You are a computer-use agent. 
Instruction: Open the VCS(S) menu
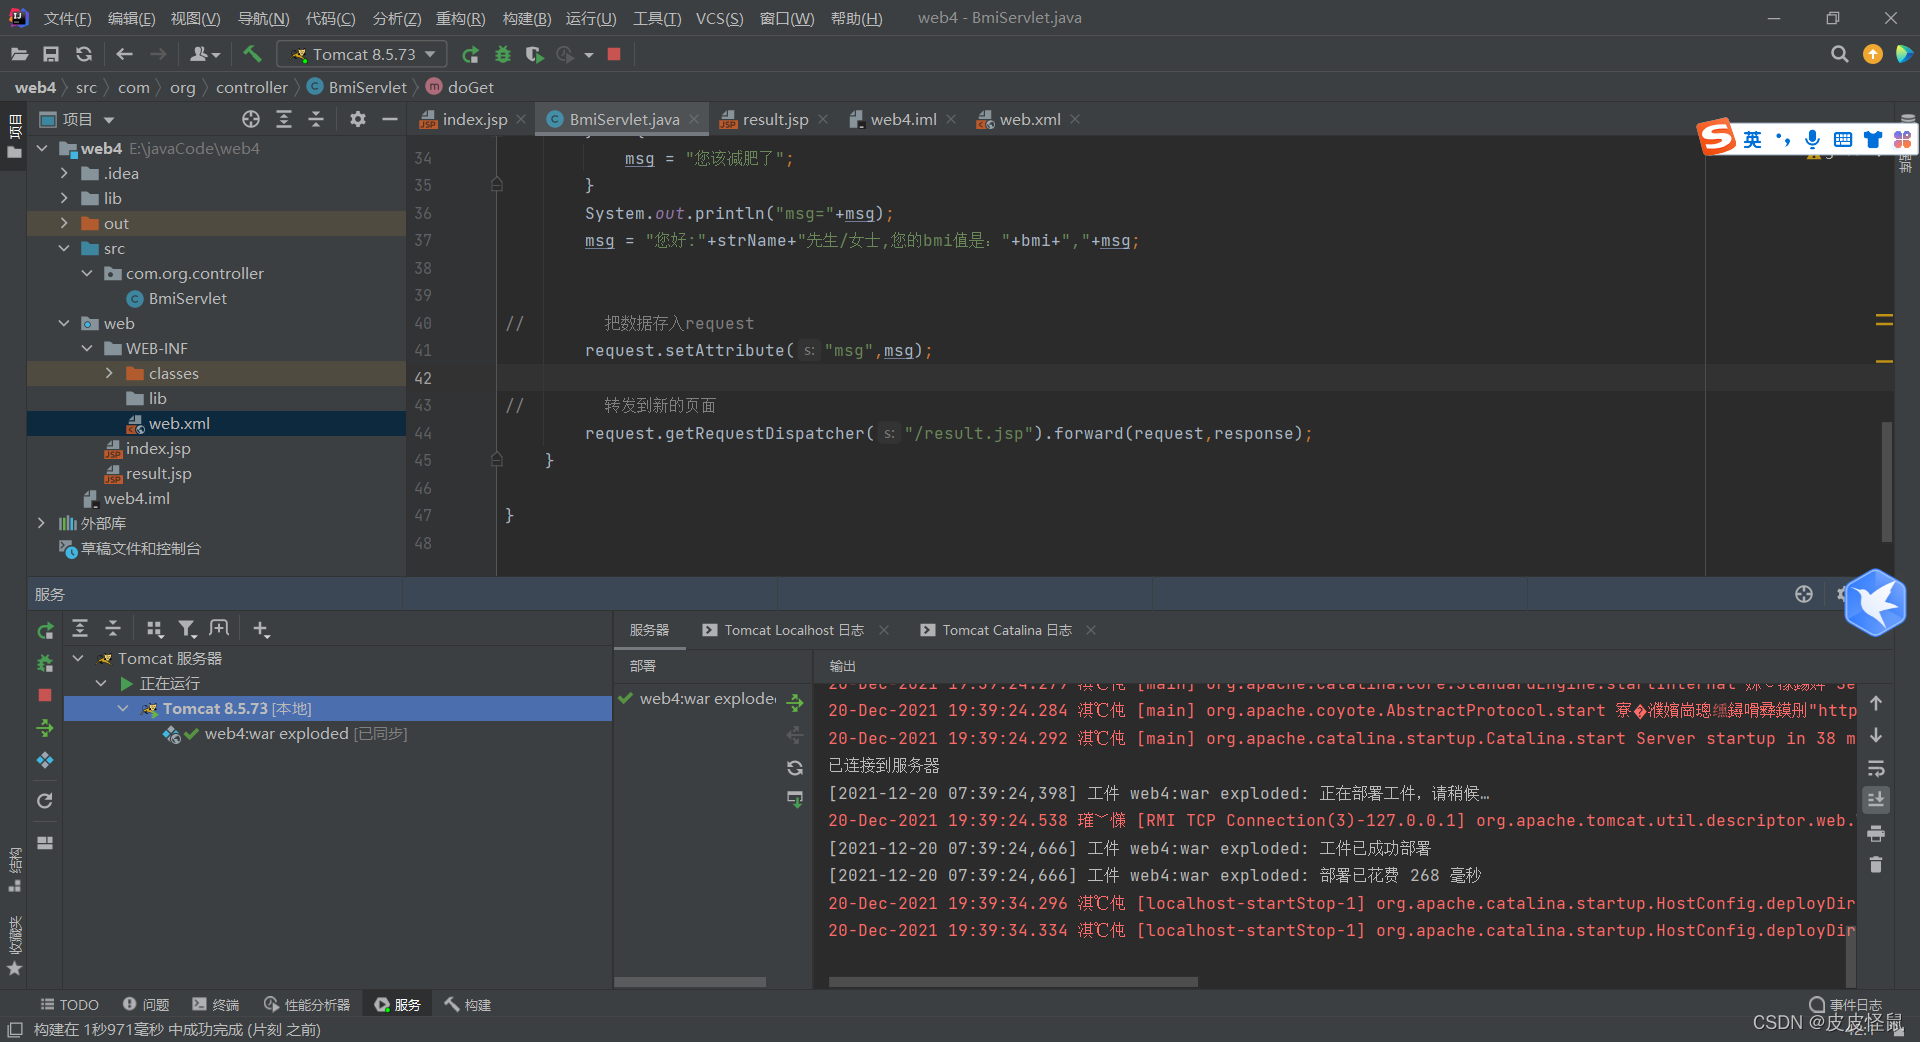719,18
